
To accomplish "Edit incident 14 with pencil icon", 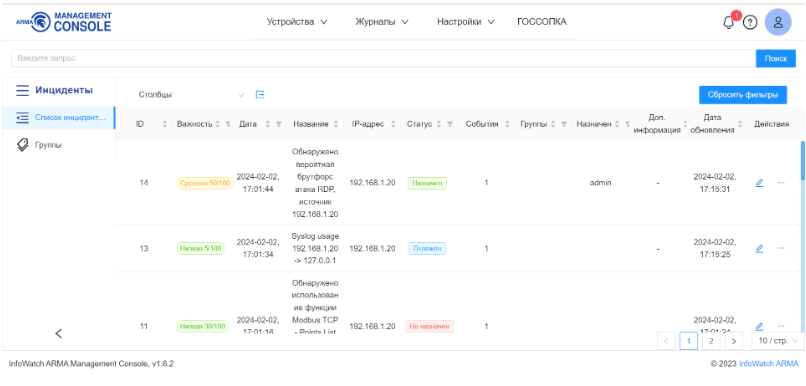I will tap(759, 182).
